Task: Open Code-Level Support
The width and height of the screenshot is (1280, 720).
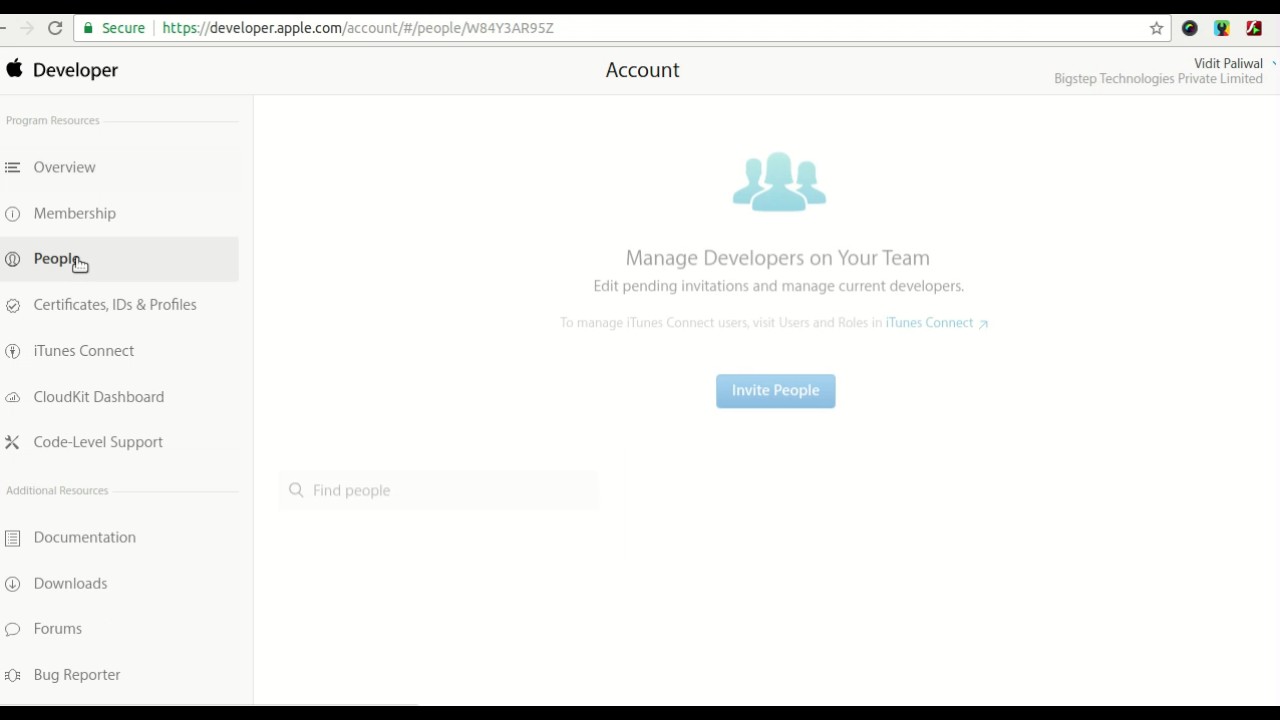Action: coord(98,442)
